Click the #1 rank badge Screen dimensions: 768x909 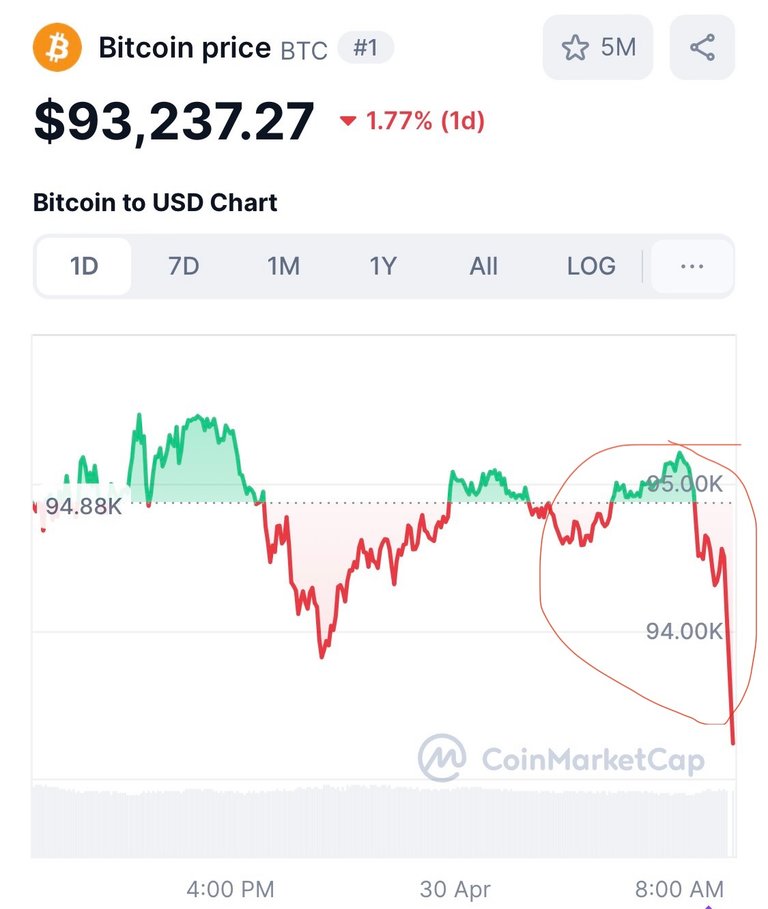tap(366, 48)
